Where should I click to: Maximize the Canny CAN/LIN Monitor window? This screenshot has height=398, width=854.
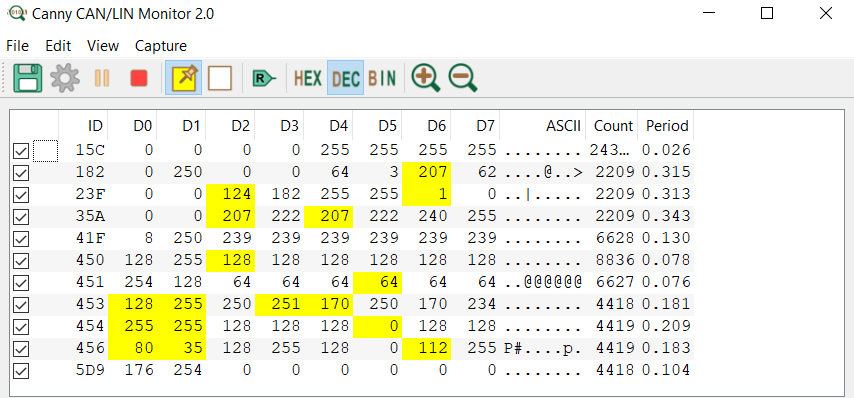click(x=767, y=14)
